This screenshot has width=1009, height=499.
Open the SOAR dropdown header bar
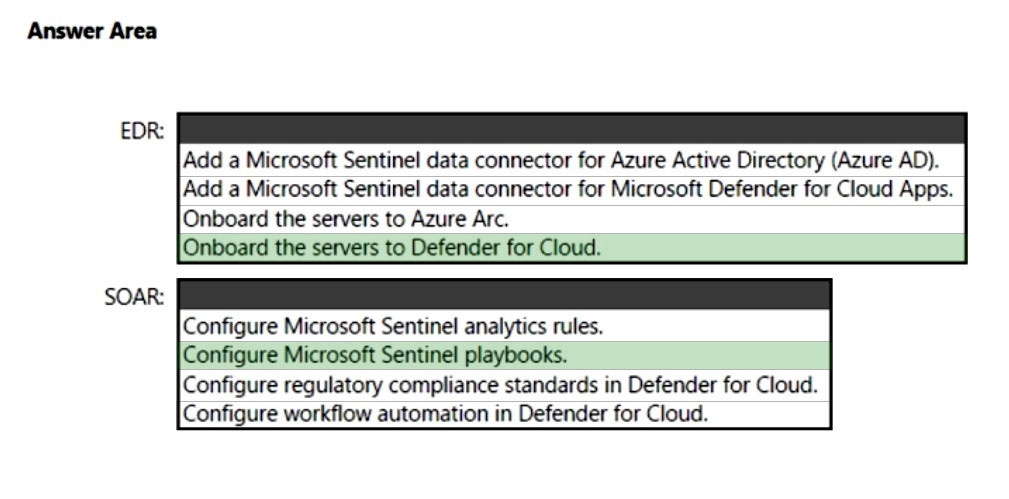pyautogui.click(x=504, y=295)
